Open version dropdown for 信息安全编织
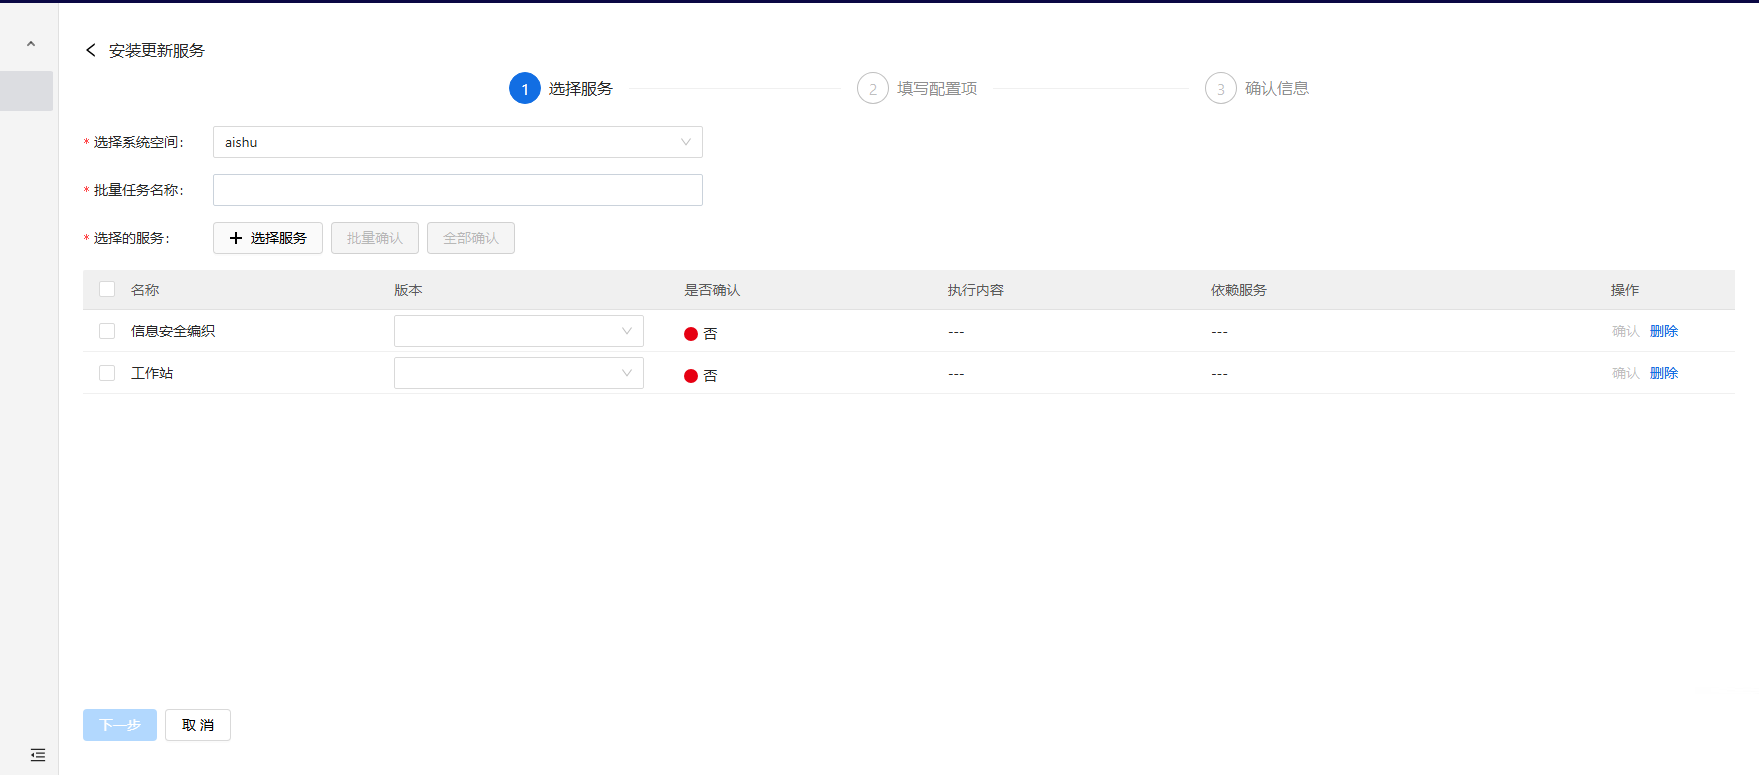1759x775 pixels. [x=519, y=331]
